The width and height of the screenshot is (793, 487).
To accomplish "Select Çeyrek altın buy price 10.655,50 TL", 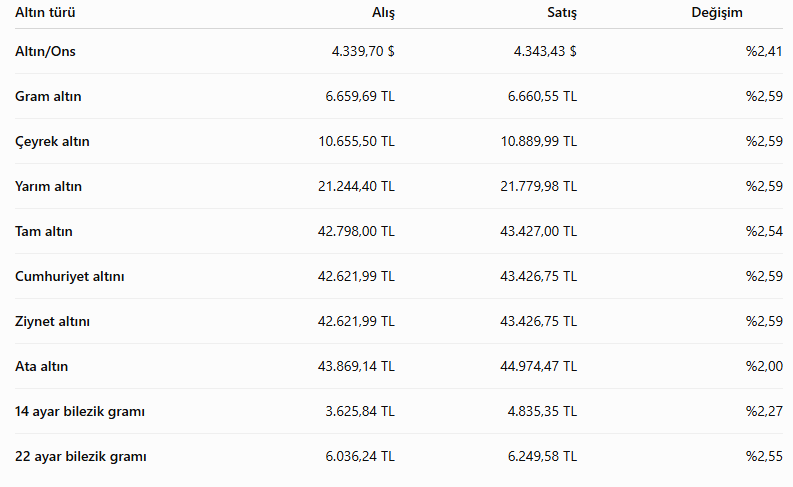I will (x=357, y=141).
